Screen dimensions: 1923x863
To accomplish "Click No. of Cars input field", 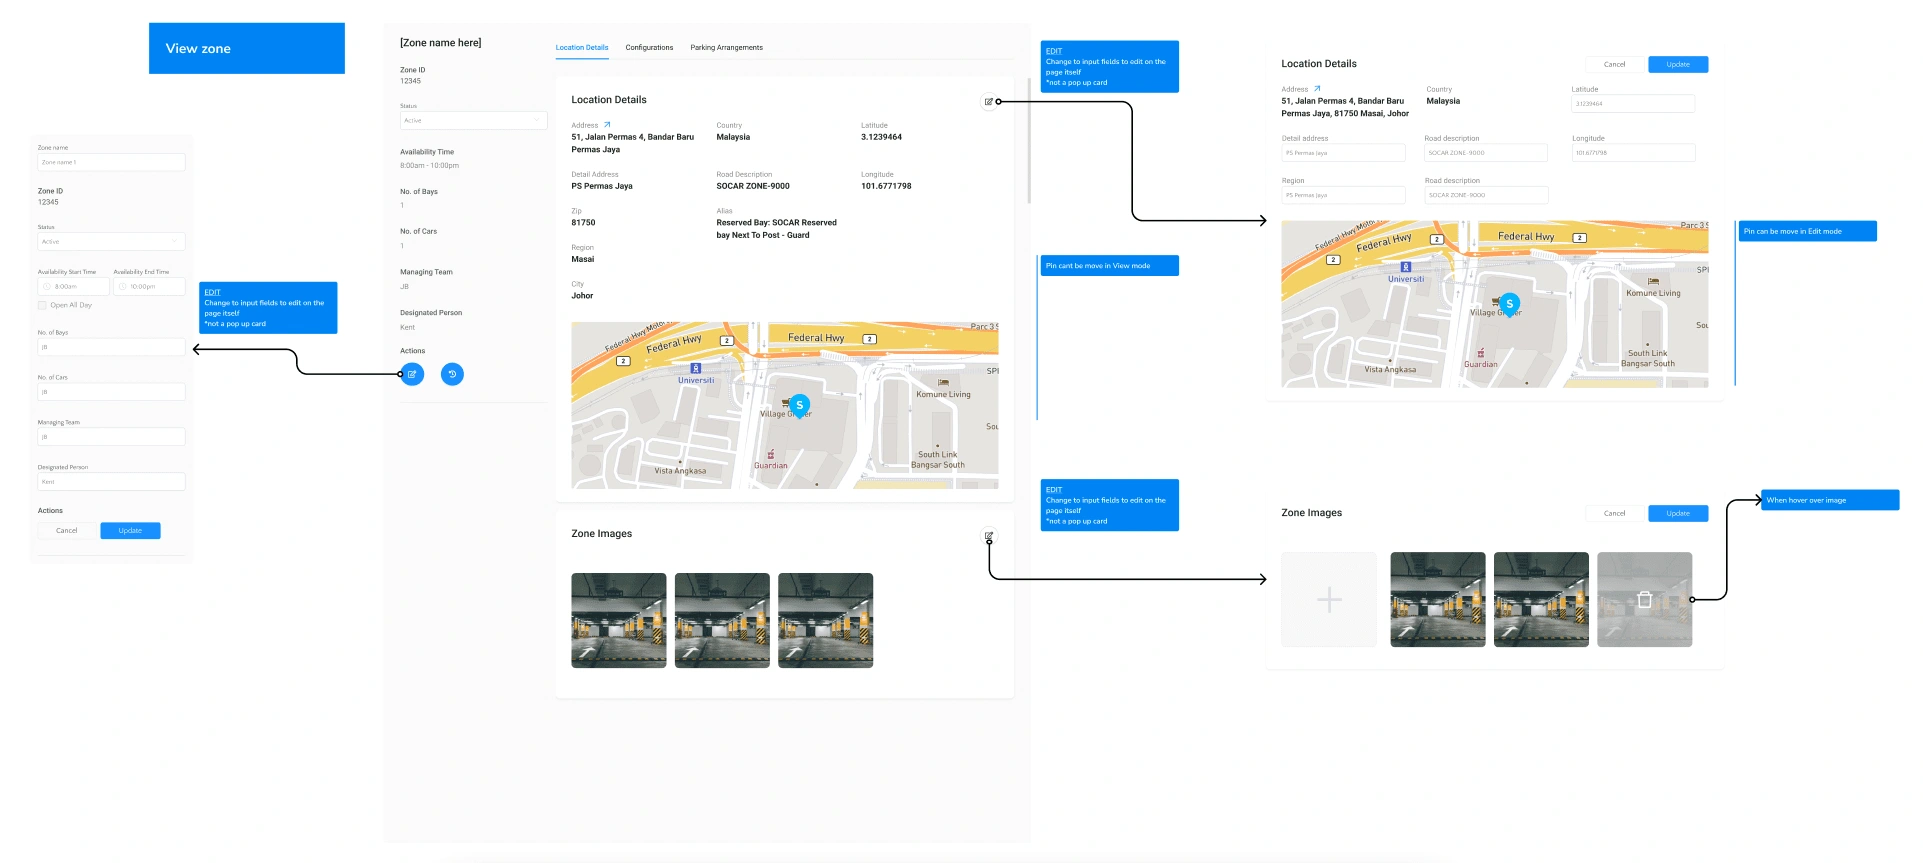I will pyautogui.click(x=111, y=392).
